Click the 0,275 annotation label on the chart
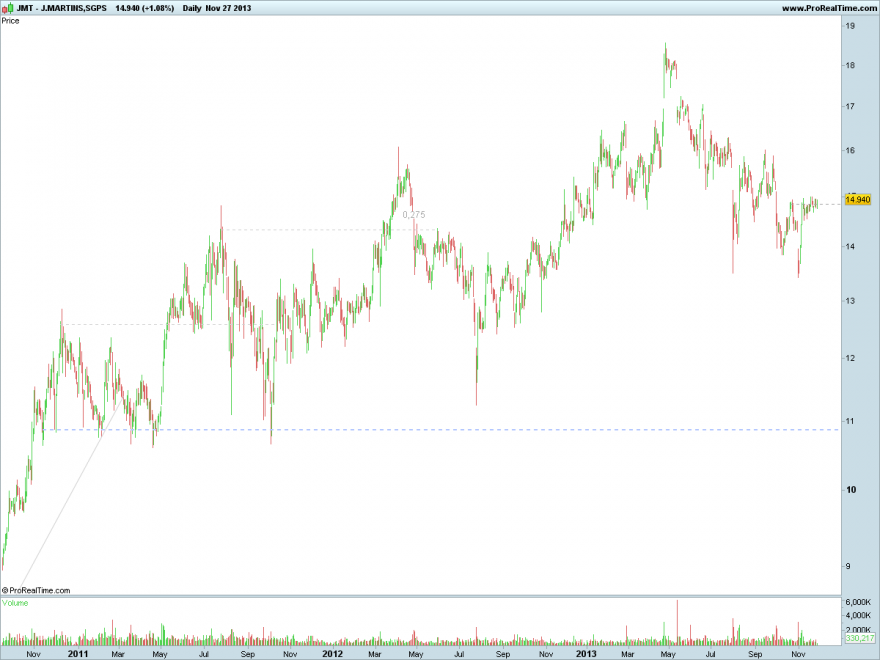 coord(414,214)
